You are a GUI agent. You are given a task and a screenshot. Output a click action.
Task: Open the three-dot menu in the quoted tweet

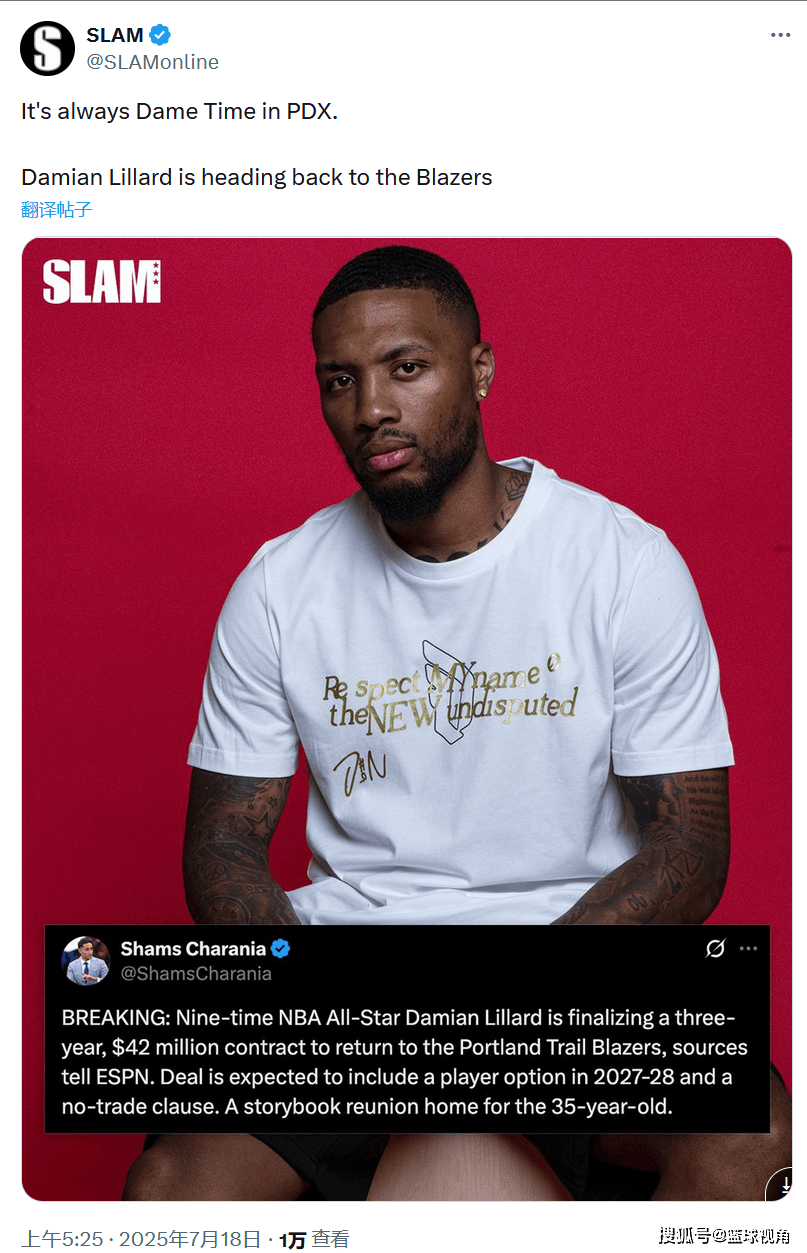click(x=748, y=948)
